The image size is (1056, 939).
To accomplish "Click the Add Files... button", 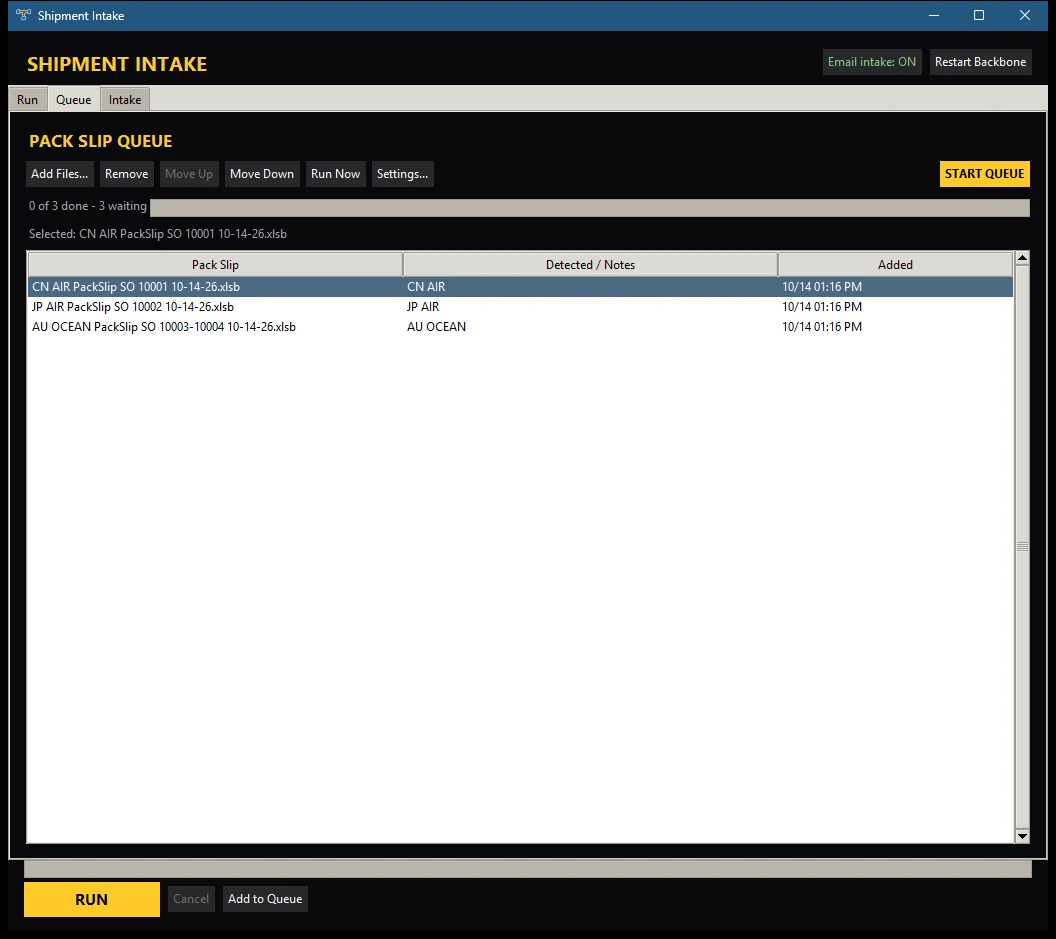I will [59, 174].
